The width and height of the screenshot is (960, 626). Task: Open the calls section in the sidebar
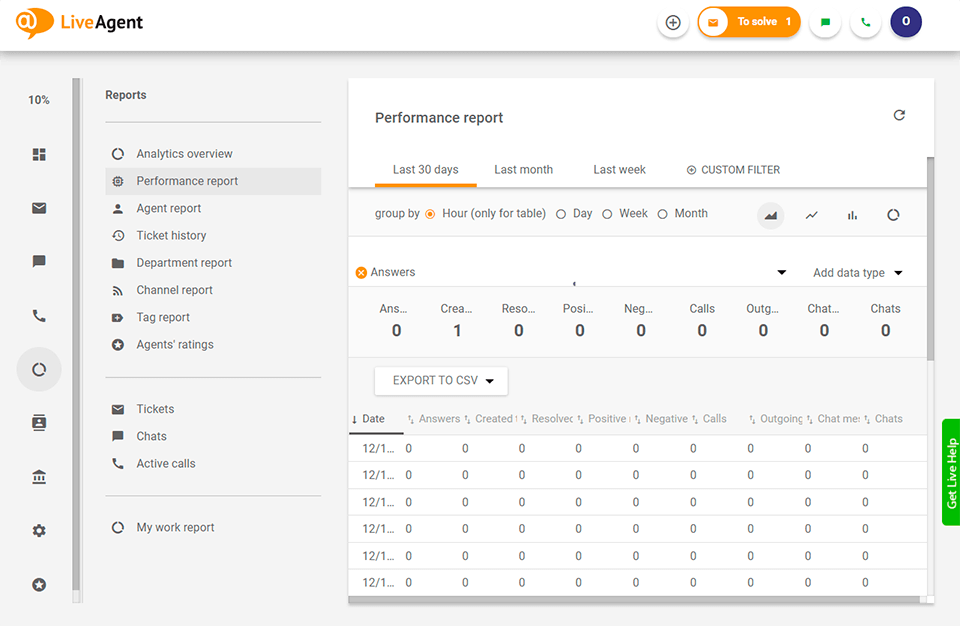click(38, 315)
